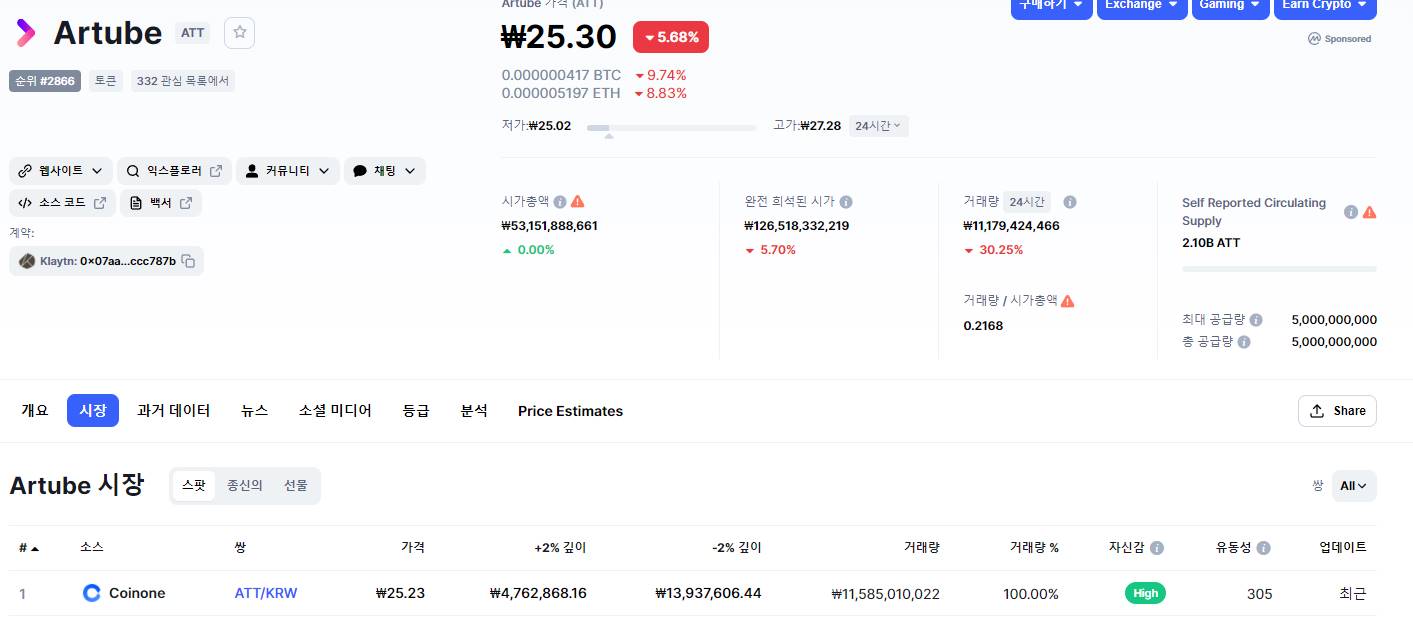Image resolution: width=1413 pixels, height=623 pixels.
Task: Sort by 업데이트 column header
Action: [1343, 548]
